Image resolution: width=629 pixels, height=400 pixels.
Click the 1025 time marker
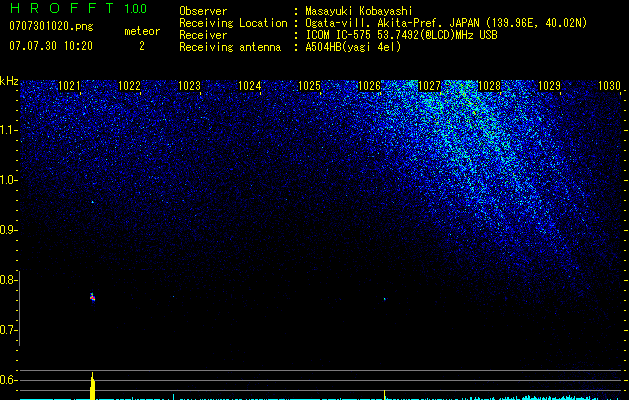310,86
